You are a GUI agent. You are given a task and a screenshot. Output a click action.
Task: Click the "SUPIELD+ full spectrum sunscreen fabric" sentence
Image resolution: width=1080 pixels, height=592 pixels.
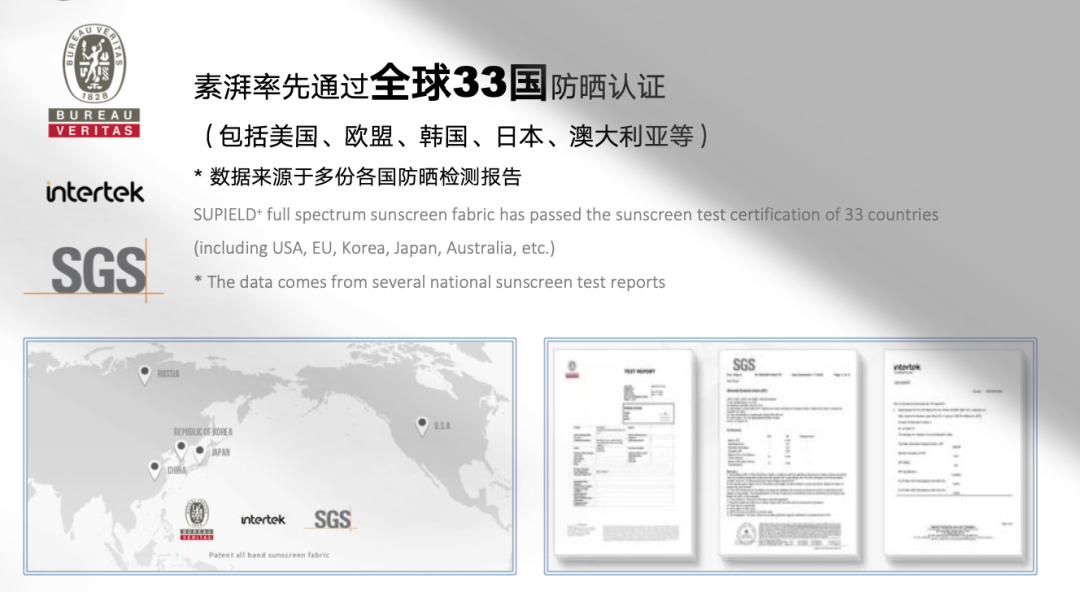pos(566,214)
